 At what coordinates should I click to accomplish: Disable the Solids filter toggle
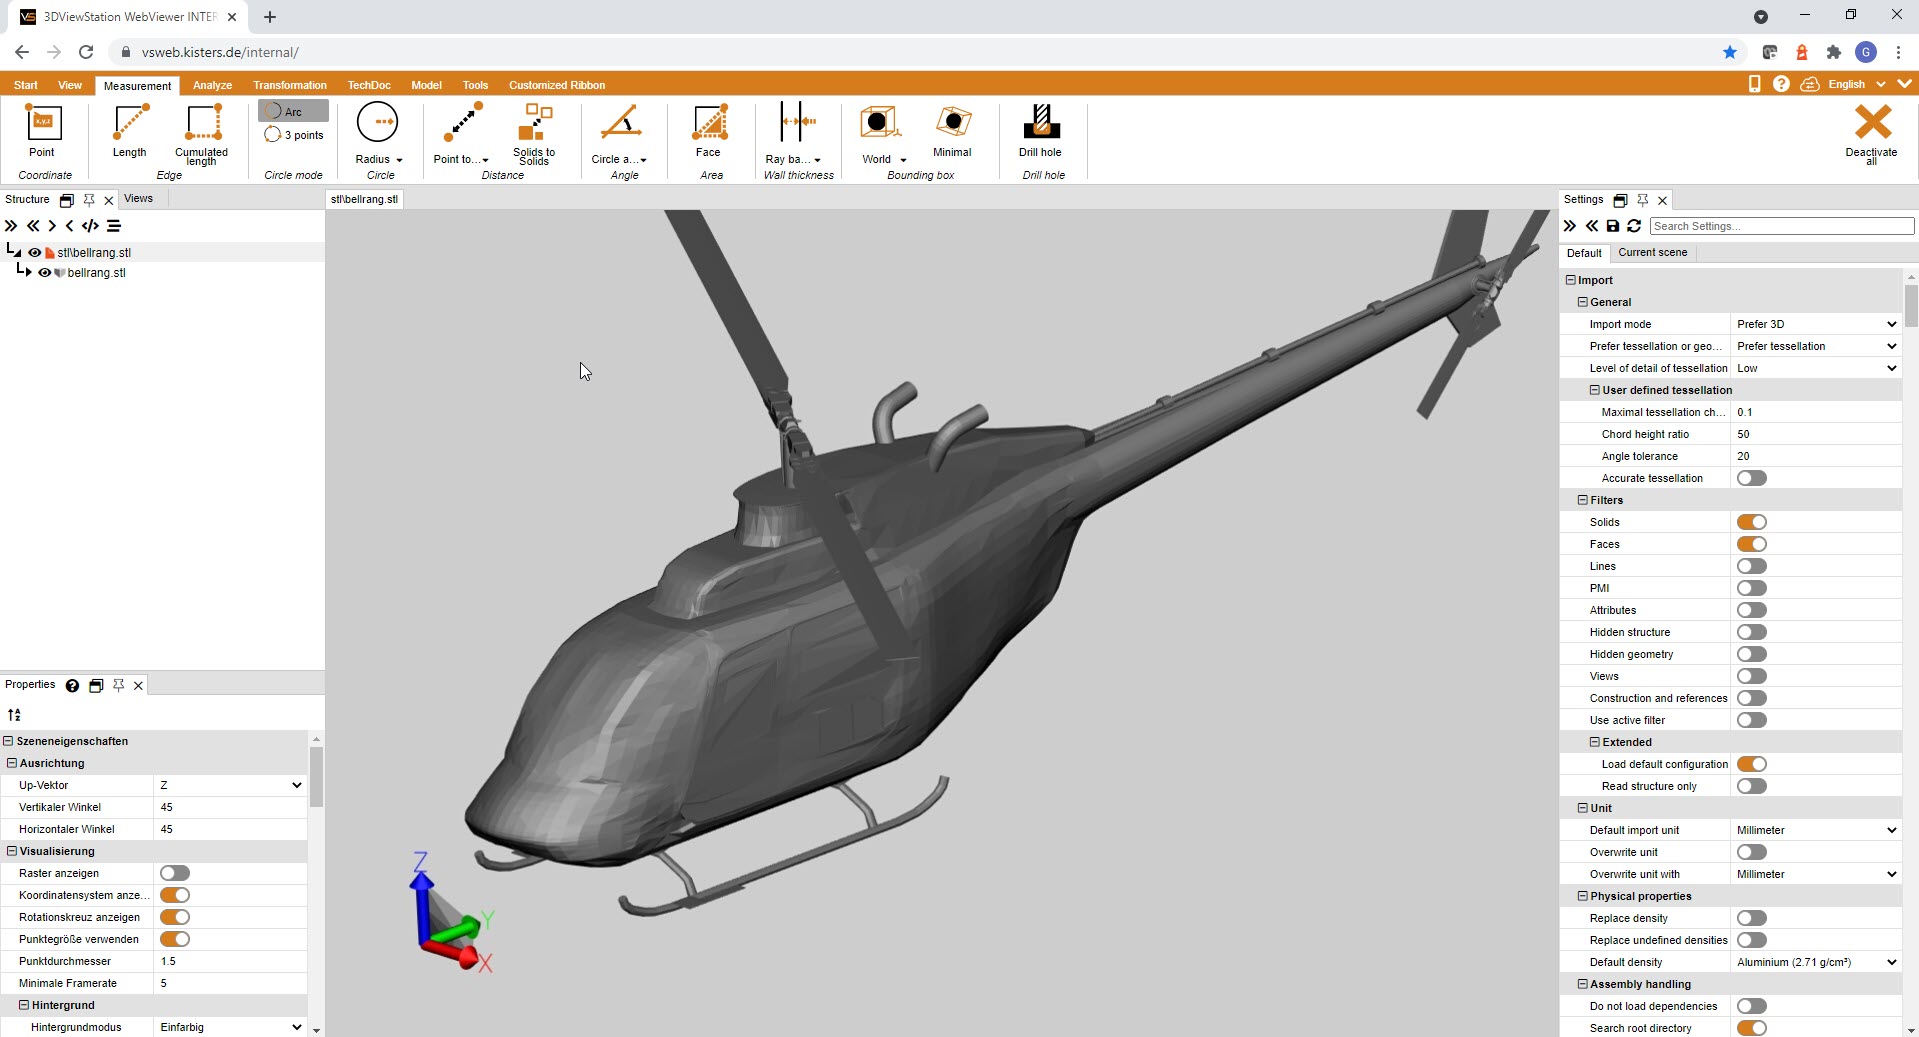click(x=1751, y=522)
